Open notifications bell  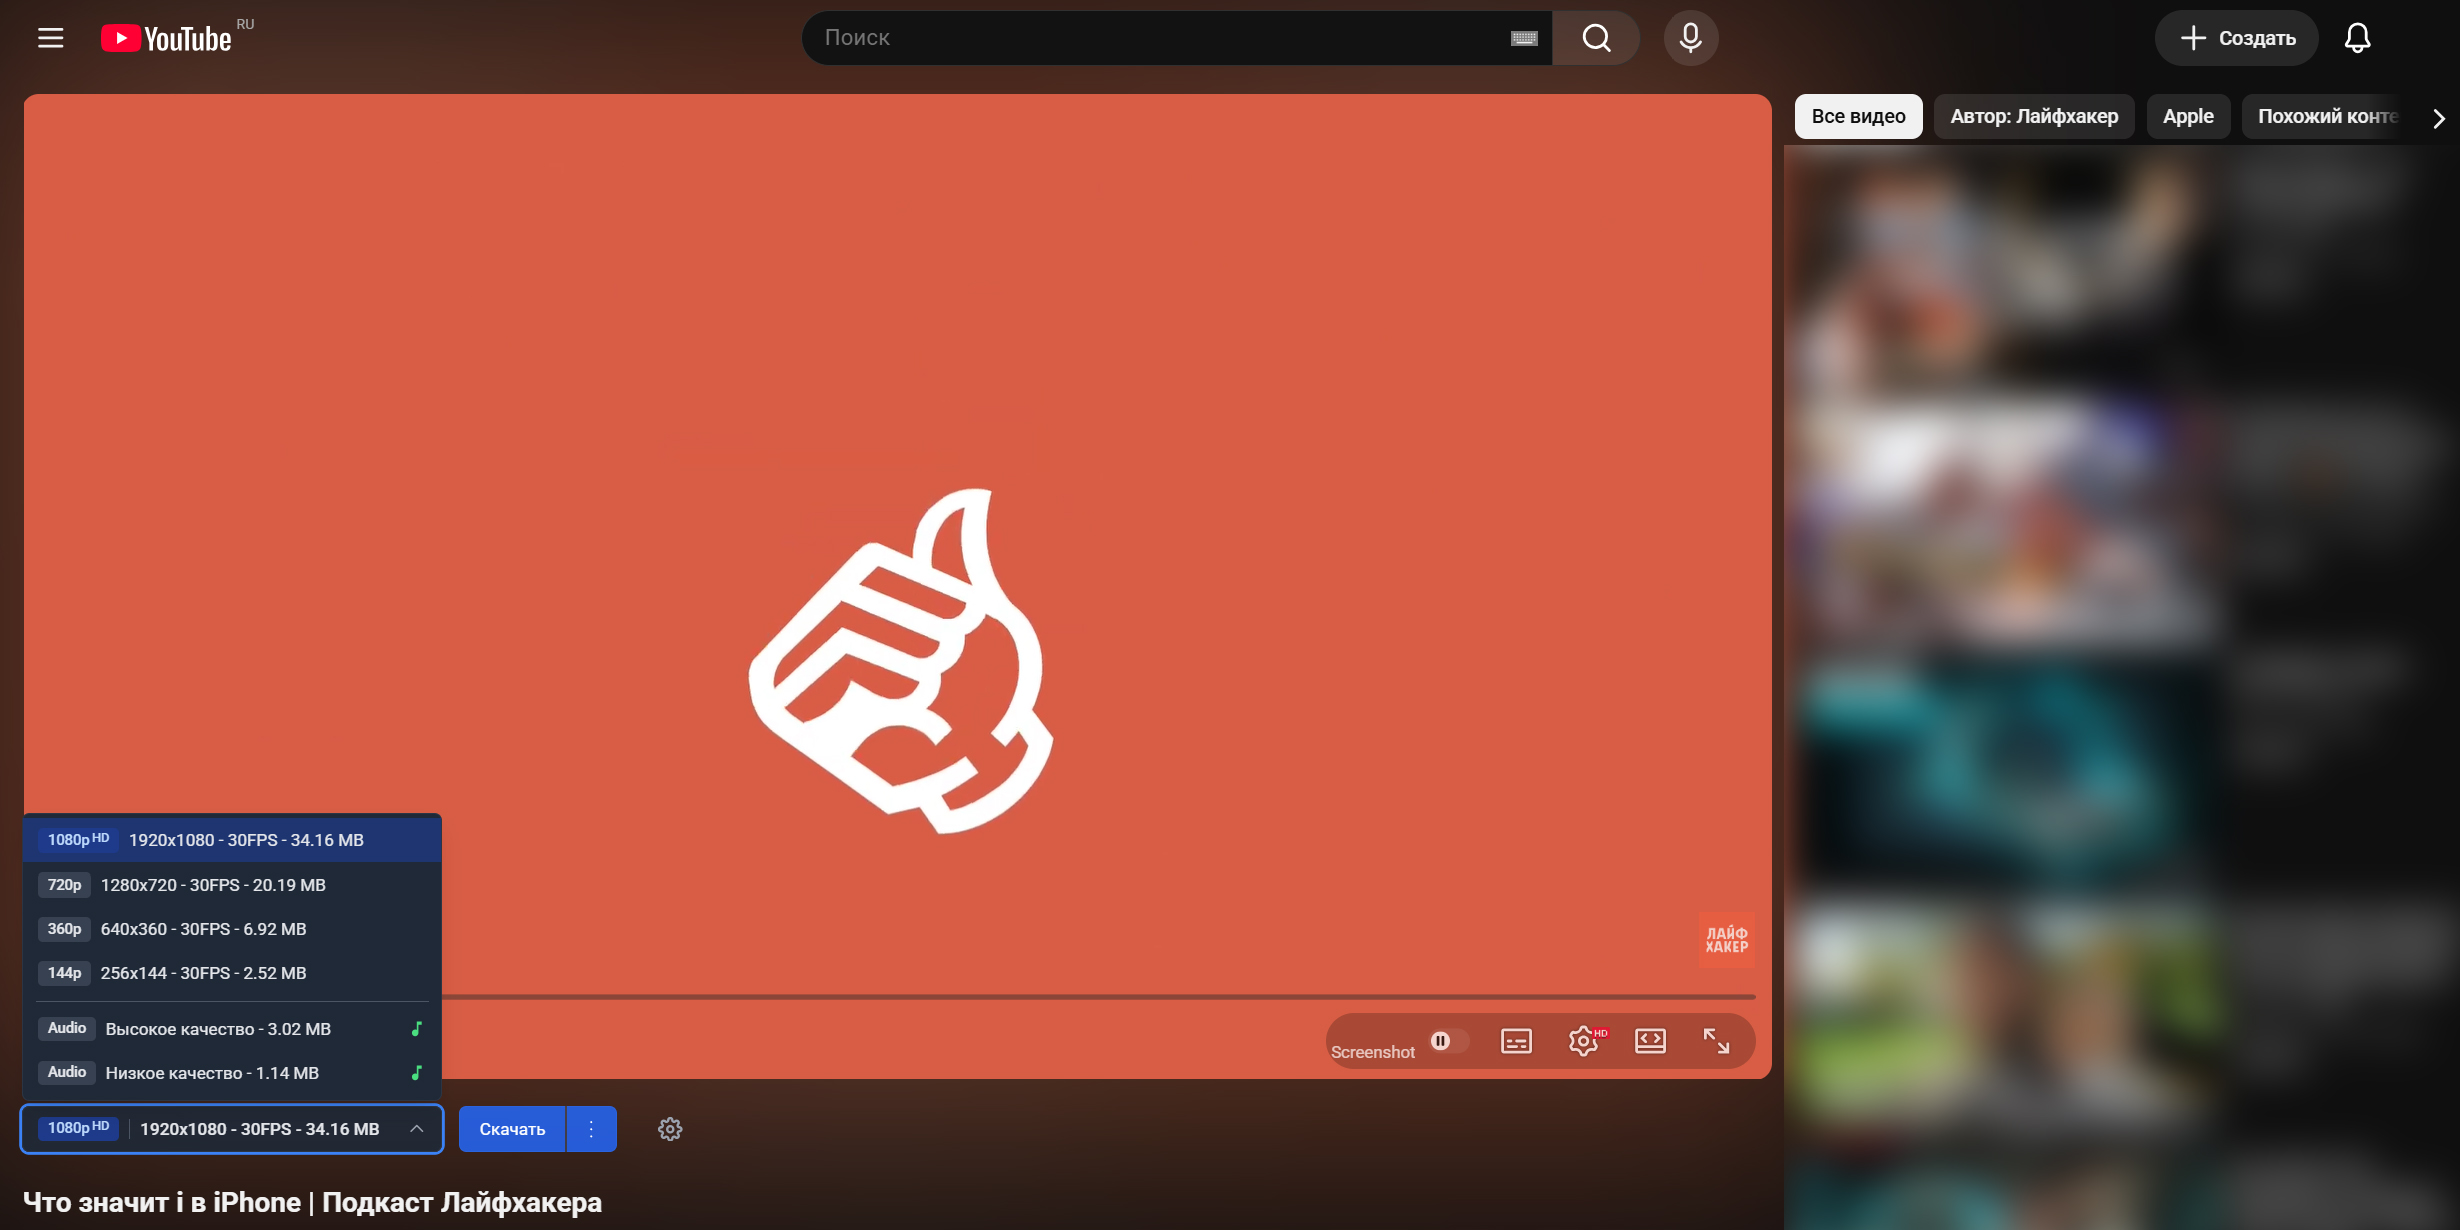(x=2357, y=38)
